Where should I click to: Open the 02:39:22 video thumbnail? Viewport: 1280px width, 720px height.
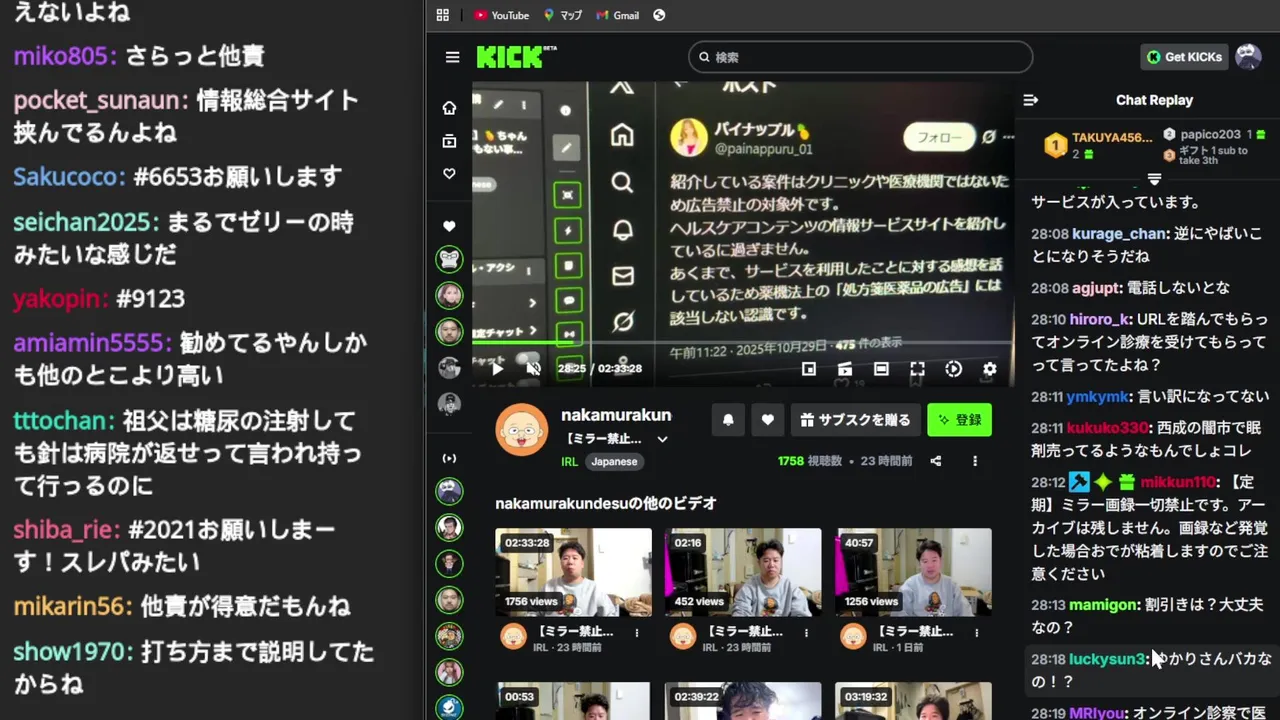(743, 701)
